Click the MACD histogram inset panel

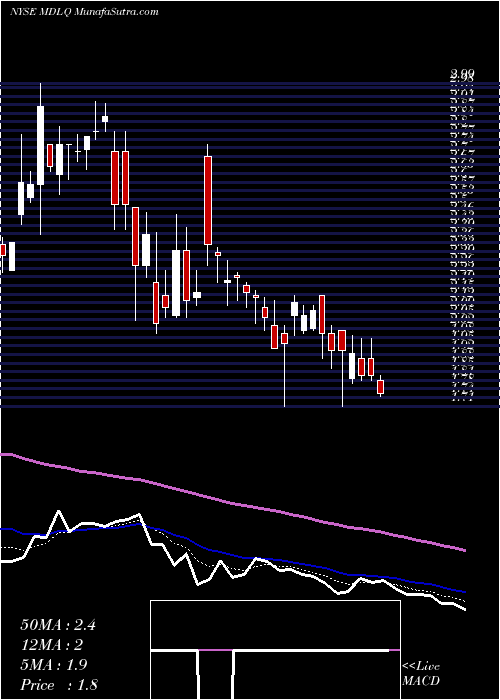275,650
